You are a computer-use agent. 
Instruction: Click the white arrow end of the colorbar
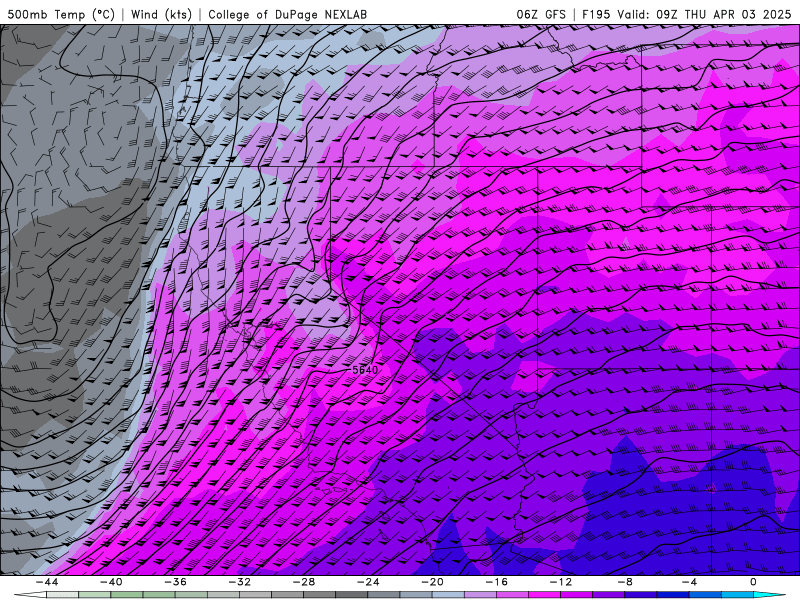[30, 595]
